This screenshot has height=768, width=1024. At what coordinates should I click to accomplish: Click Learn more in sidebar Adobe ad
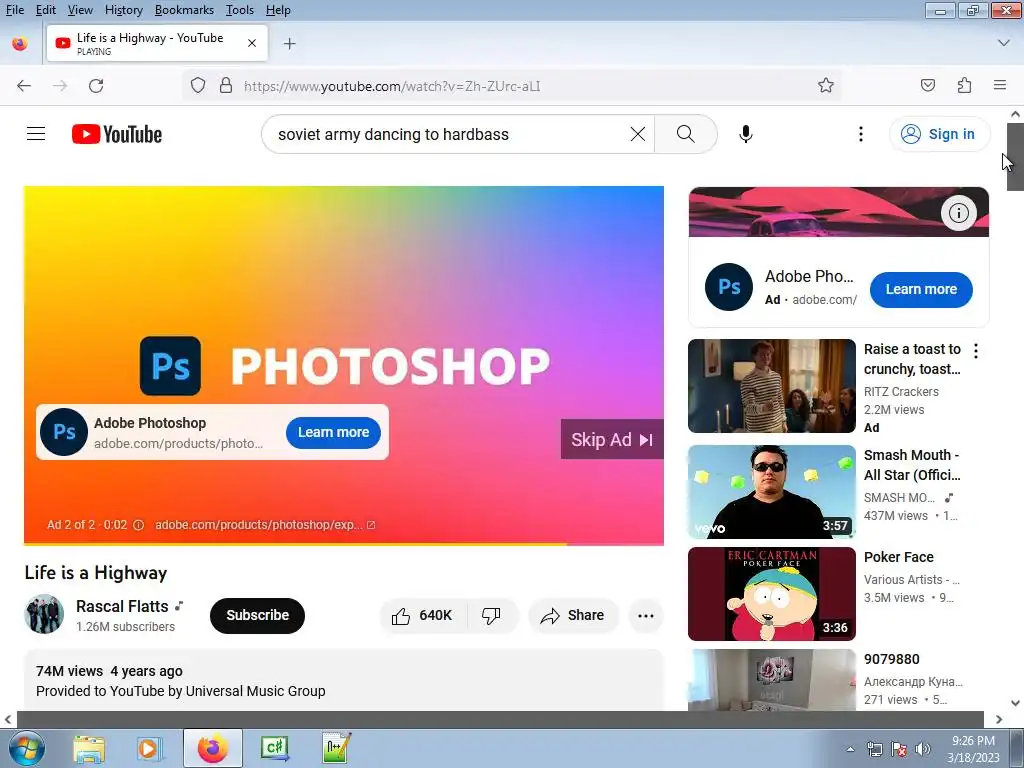pyautogui.click(x=921, y=289)
